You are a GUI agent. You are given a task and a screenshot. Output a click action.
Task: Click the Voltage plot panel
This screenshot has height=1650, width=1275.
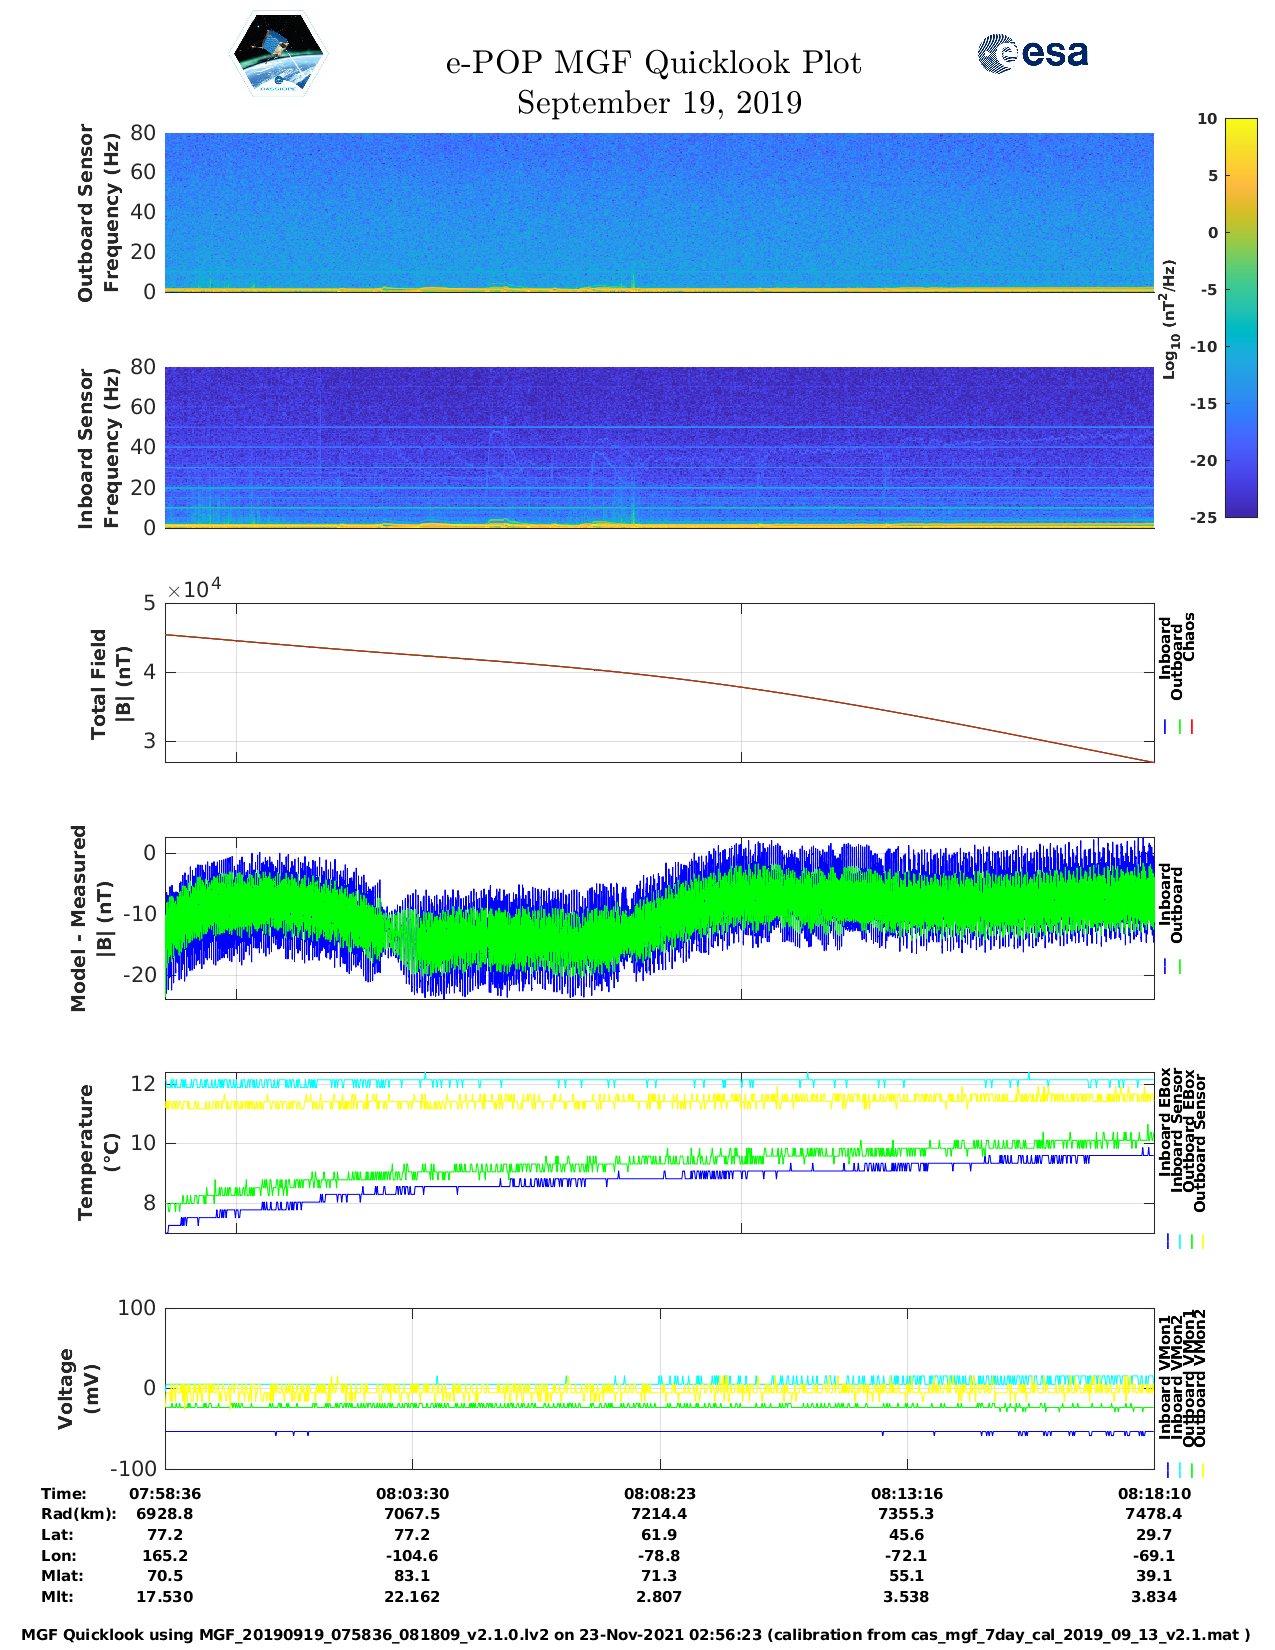click(659, 1388)
